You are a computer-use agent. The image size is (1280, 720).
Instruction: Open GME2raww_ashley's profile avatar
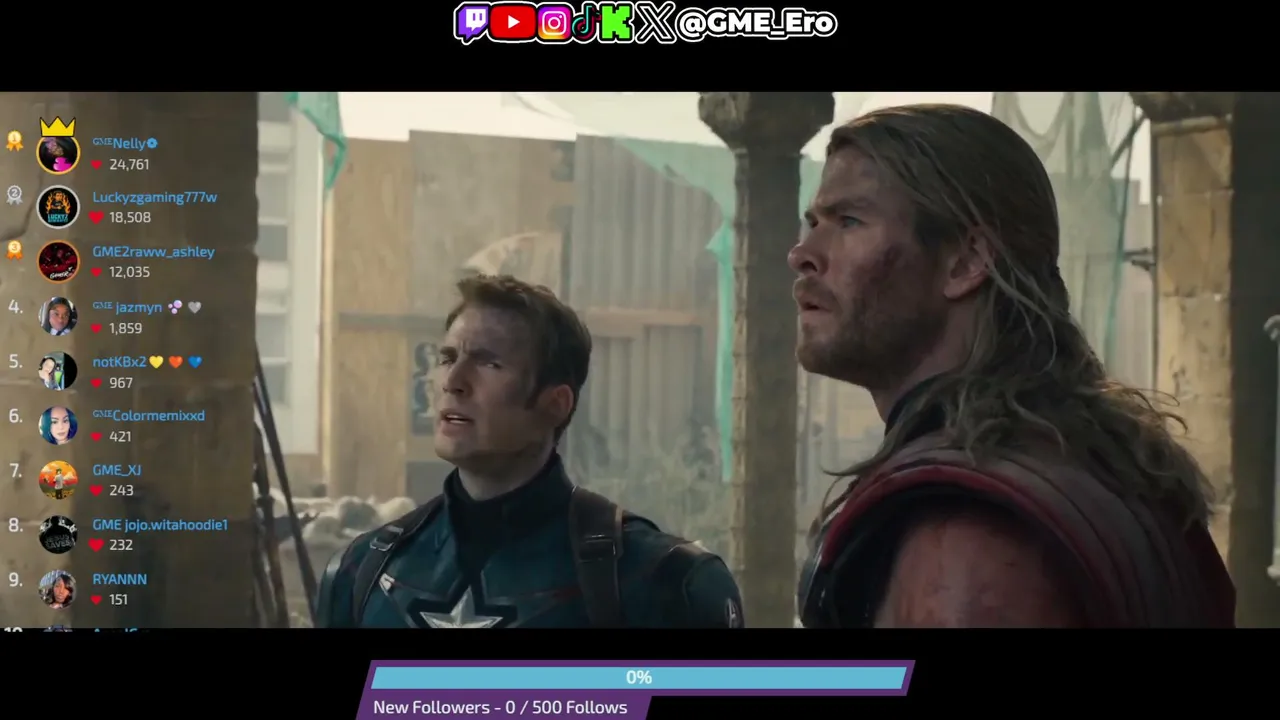tap(58, 262)
